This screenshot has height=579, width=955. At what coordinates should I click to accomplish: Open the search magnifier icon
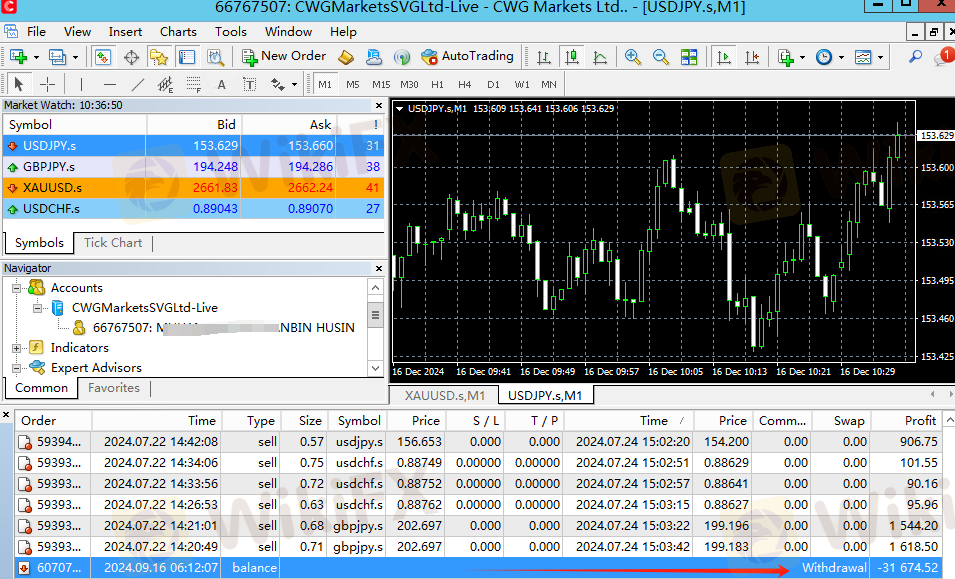[x=915, y=57]
